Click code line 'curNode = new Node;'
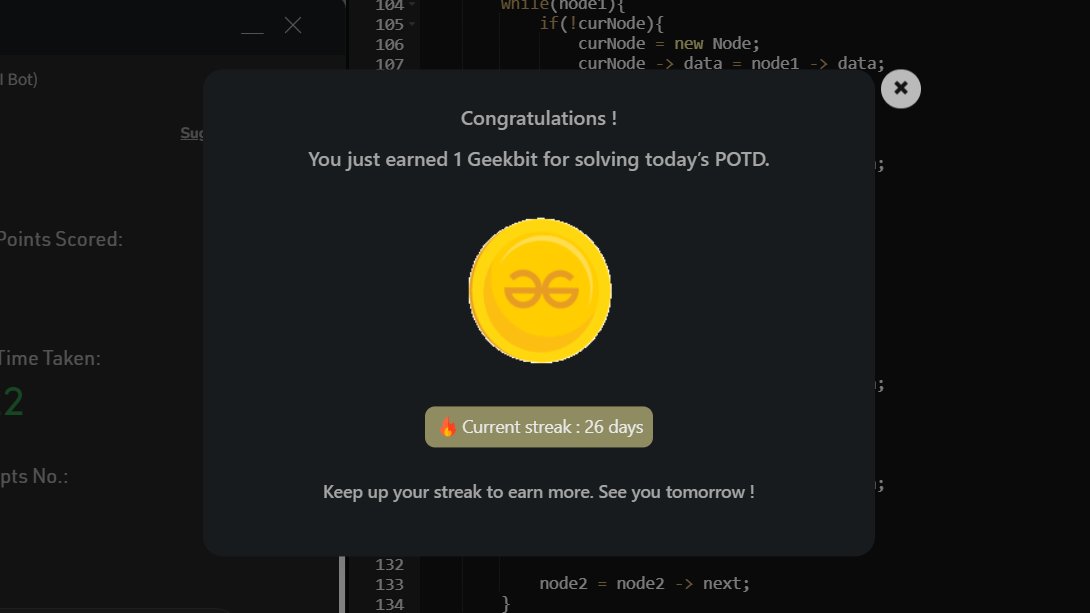Viewport: 1090px width, 613px height. 669,44
